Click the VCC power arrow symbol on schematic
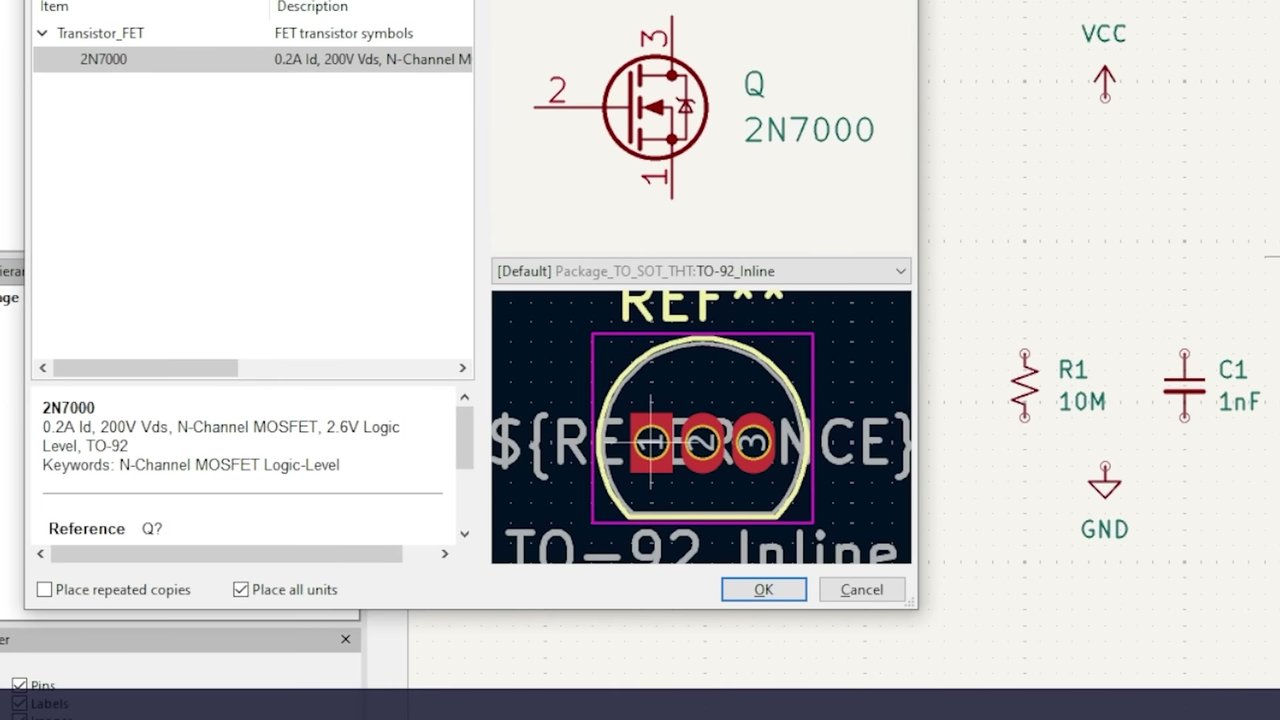This screenshot has height=720, width=1280. click(x=1104, y=84)
